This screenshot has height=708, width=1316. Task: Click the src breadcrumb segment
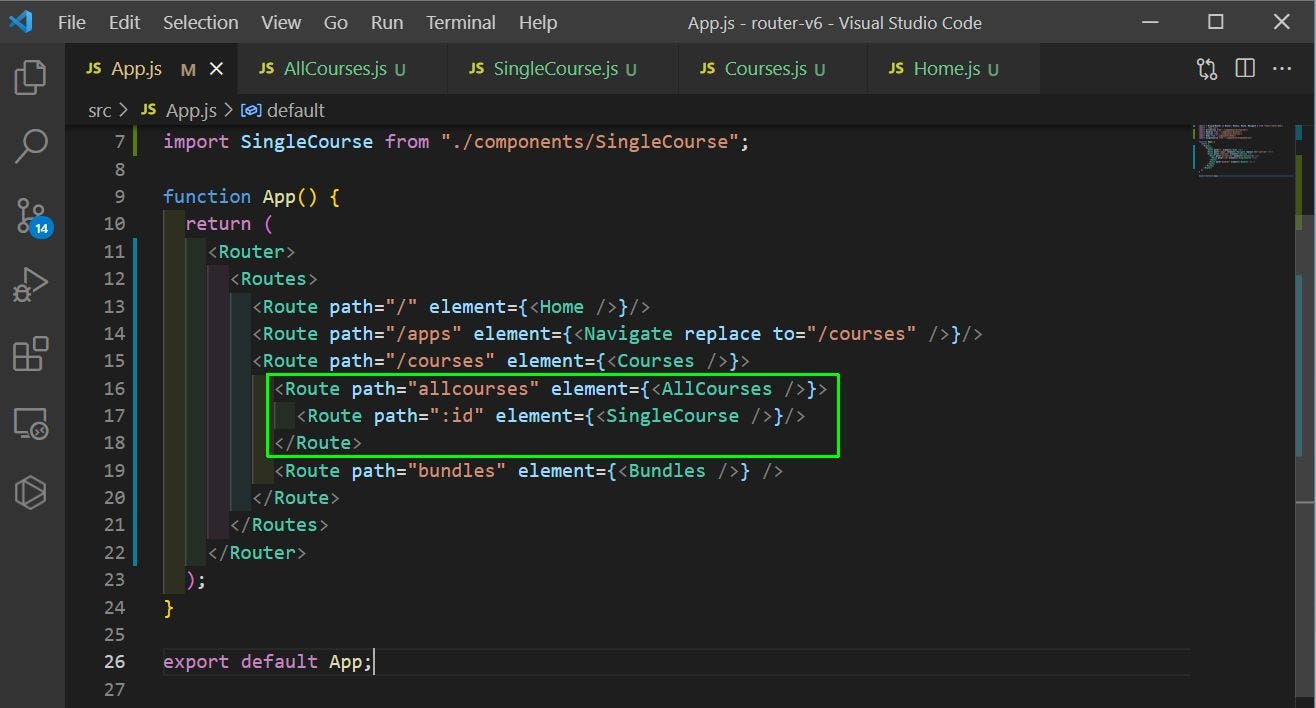coord(100,110)
